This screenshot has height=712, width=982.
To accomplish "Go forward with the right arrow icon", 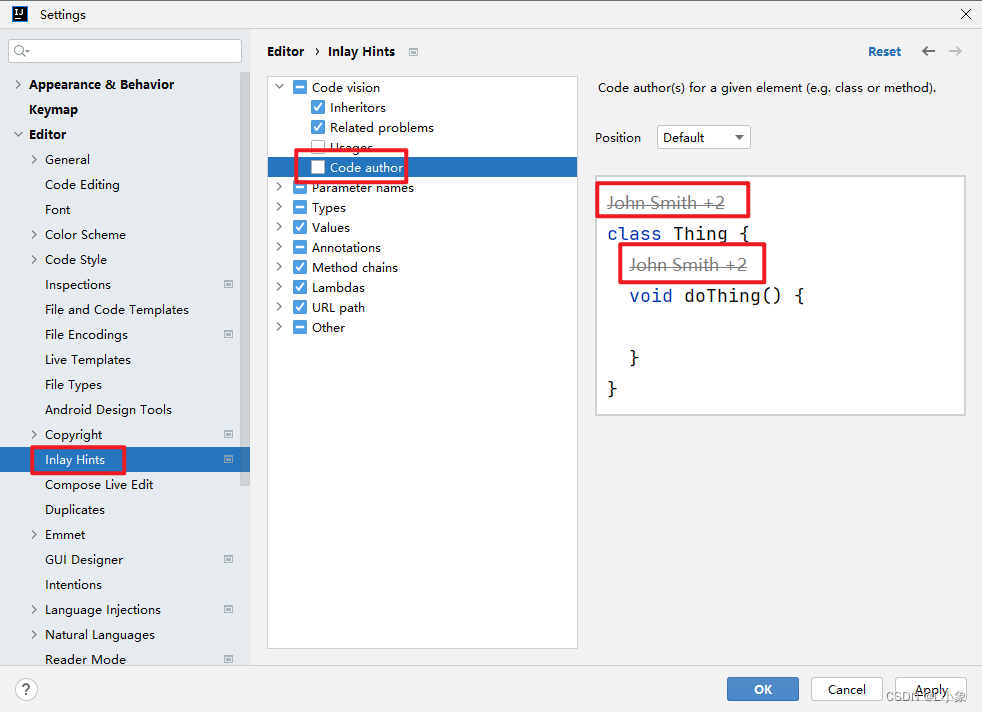I will coord(955,51).
